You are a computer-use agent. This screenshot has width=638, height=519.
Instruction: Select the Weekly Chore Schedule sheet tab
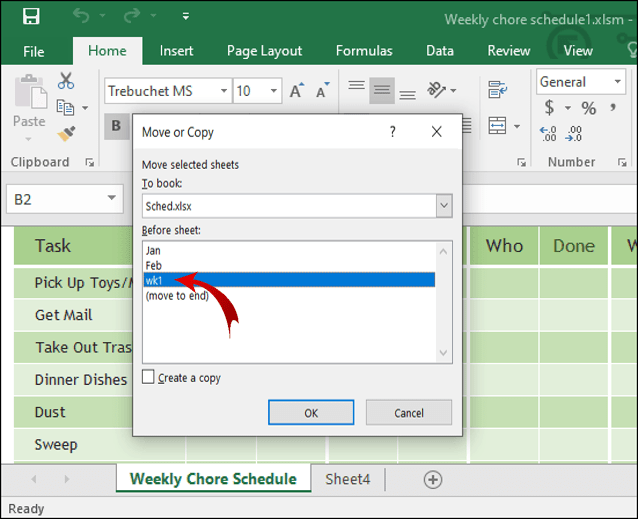[213, 479]
